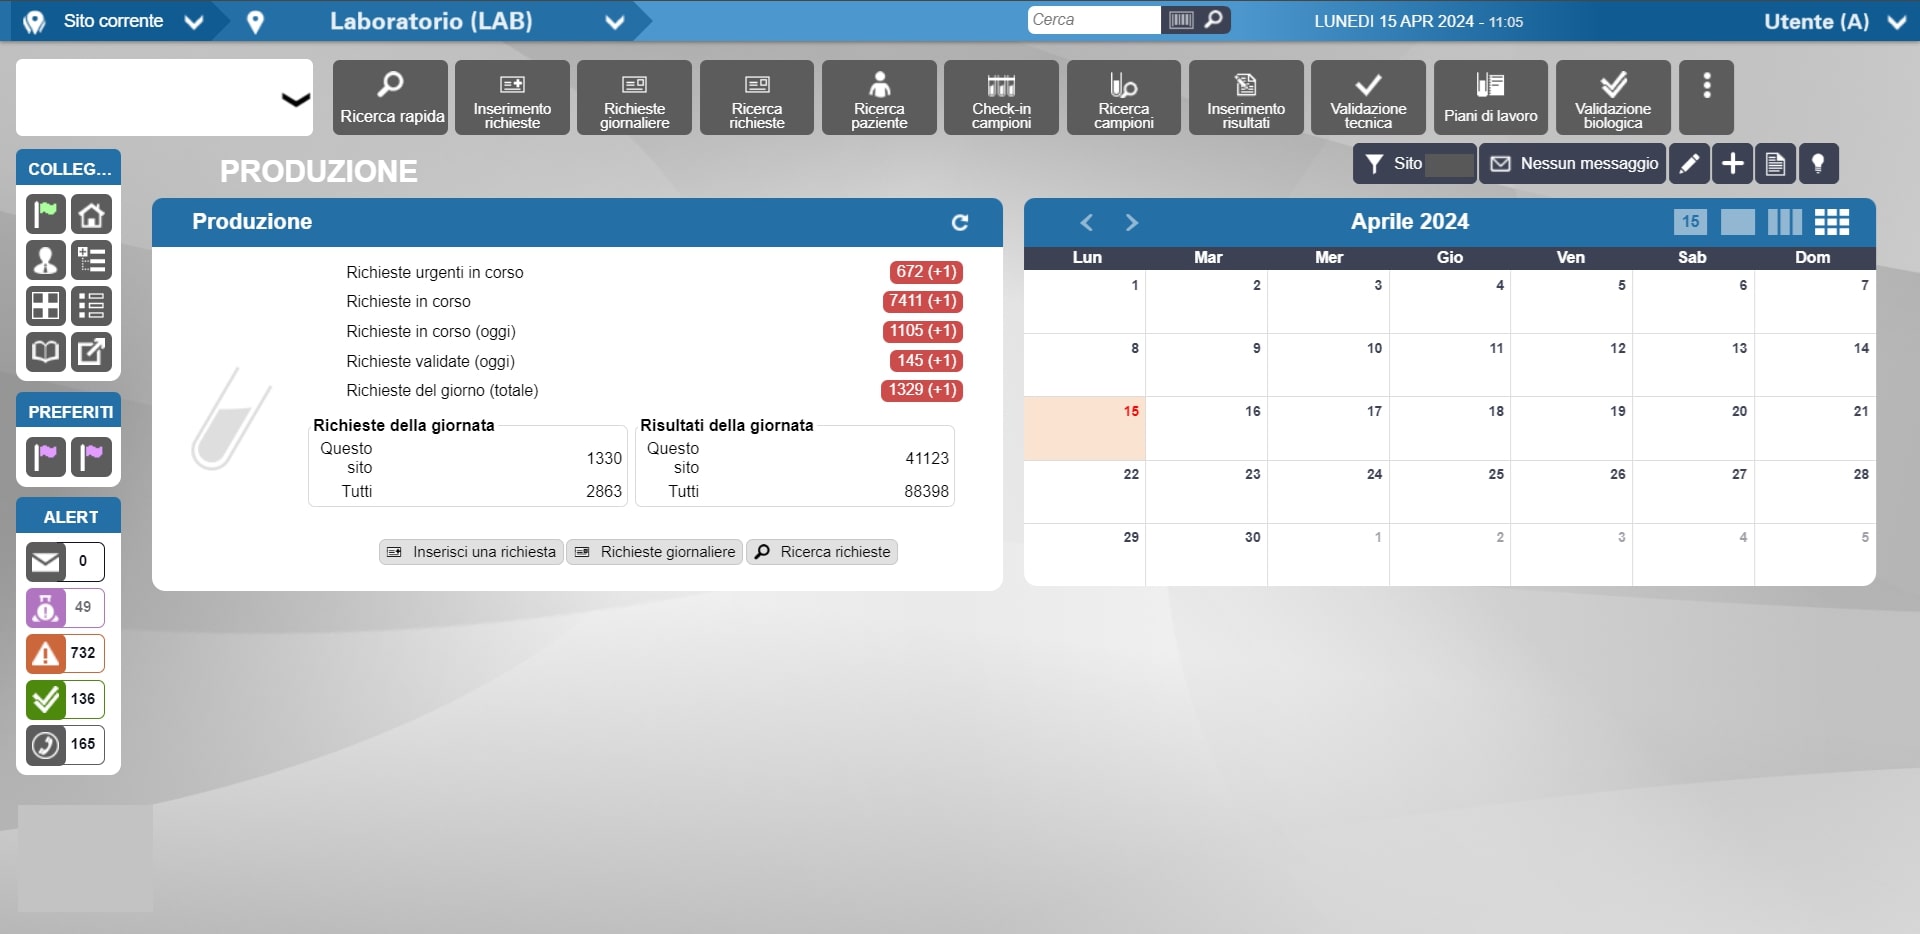This screenshot has height=934, width=1920.
Task: Open Validazione tecnica from the toolbar
Action: tap(1367, 98)
